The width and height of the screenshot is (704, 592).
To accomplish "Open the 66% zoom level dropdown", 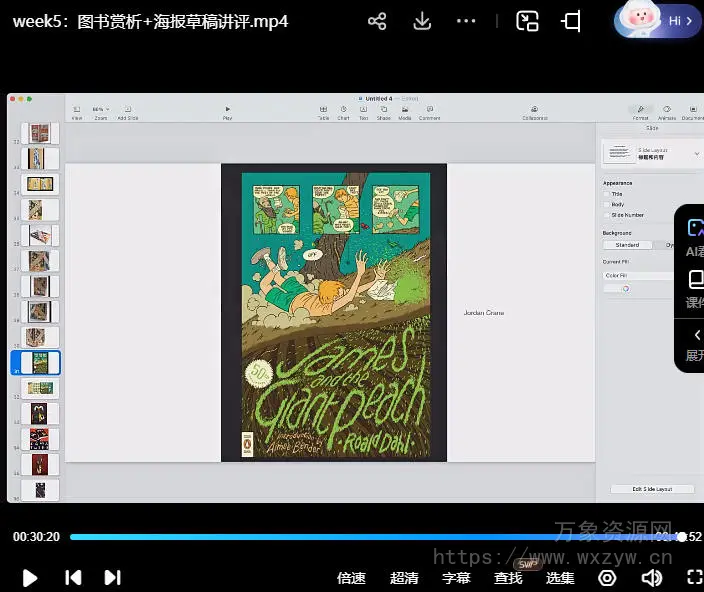I will (x=99, y=109).
